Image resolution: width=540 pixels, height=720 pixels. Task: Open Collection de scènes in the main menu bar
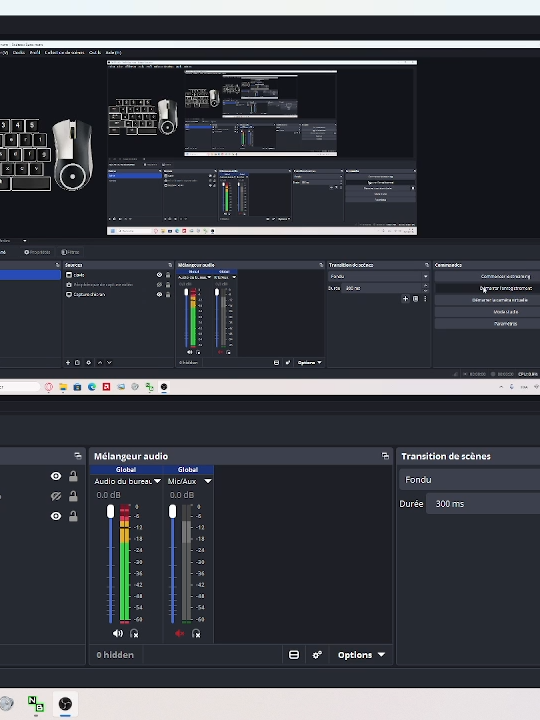[x=64, y=52]
